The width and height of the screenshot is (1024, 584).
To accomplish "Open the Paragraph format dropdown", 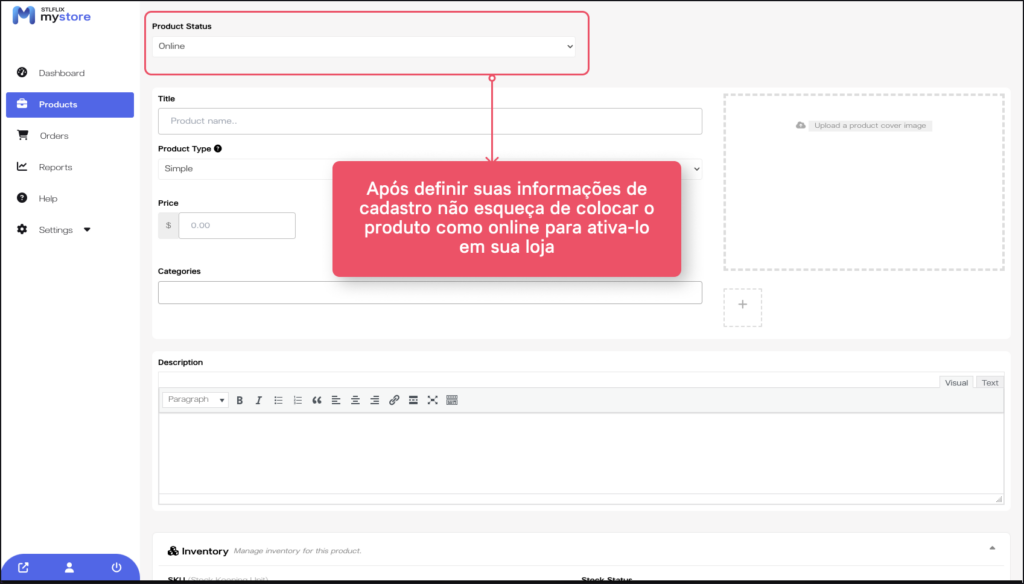I will (195, 400).
